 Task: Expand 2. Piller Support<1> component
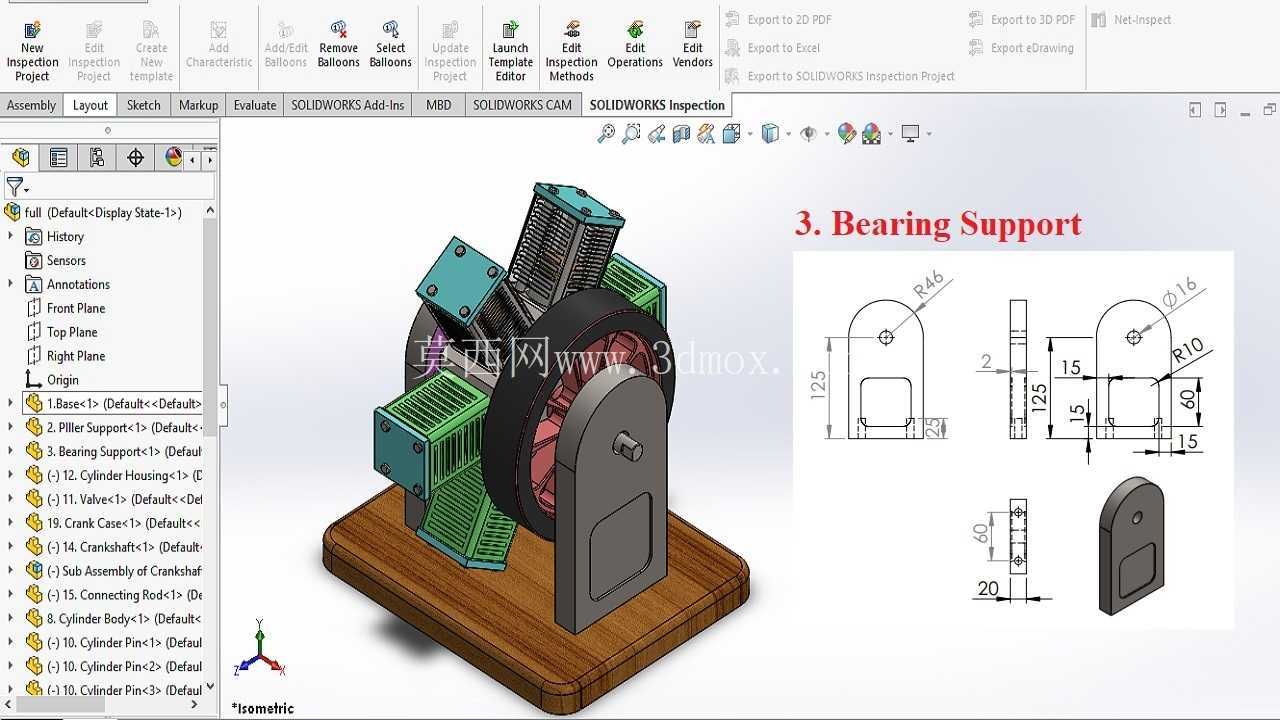click(11, 427)
